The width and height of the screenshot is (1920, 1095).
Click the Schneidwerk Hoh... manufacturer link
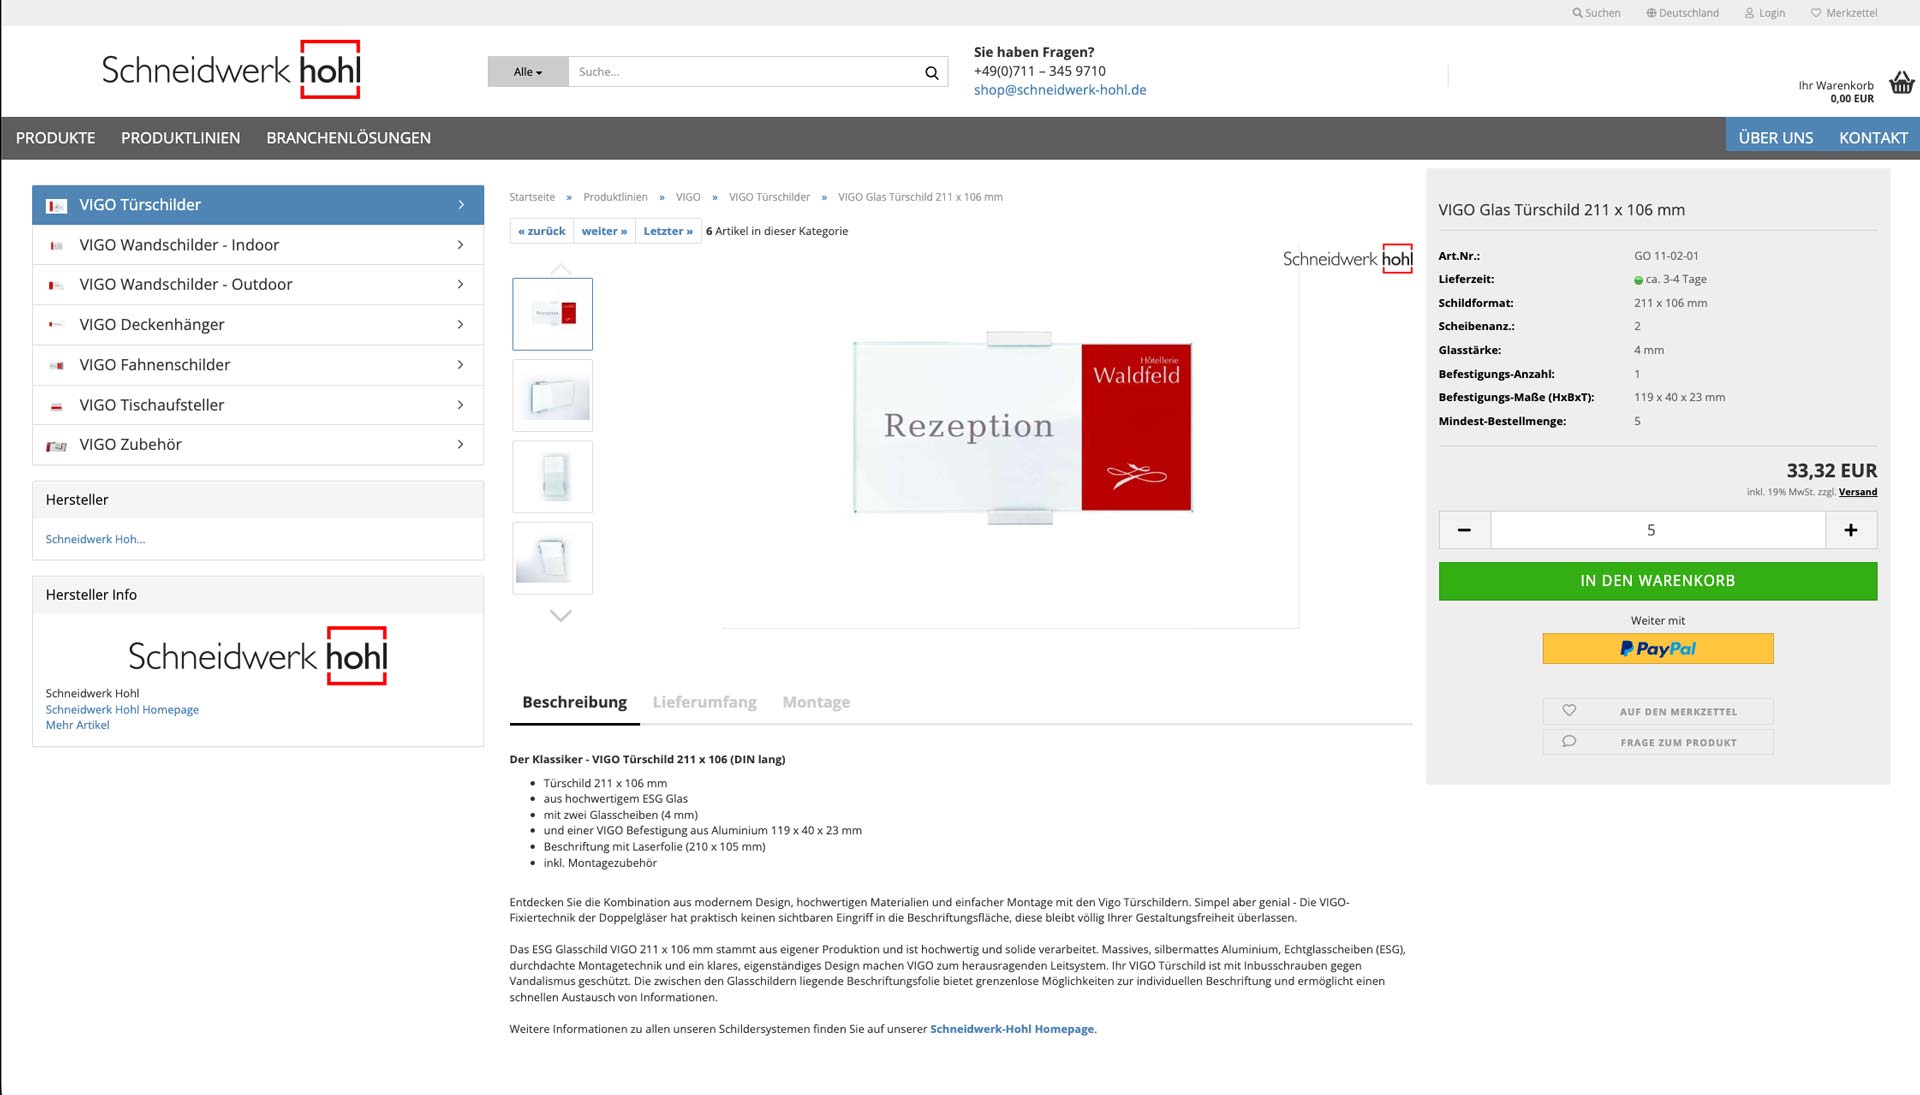click(x=95, y=539)
